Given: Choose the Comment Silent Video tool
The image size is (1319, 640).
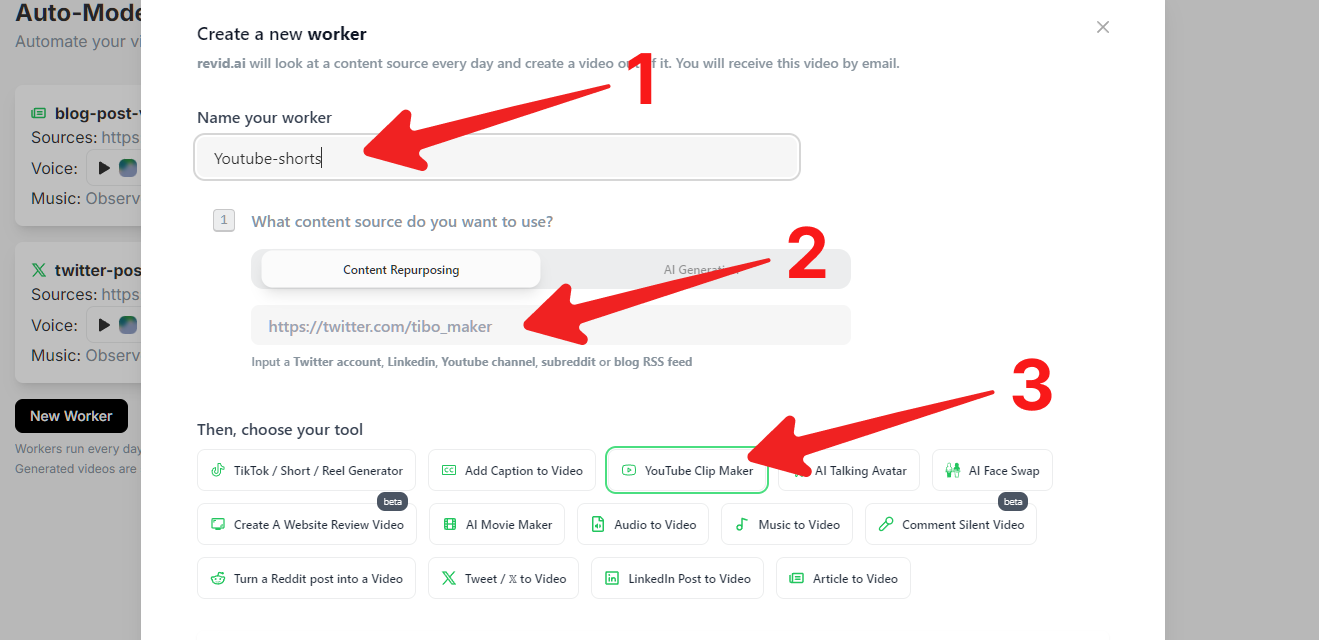Looking at the screenshot, I should (950, 524).
